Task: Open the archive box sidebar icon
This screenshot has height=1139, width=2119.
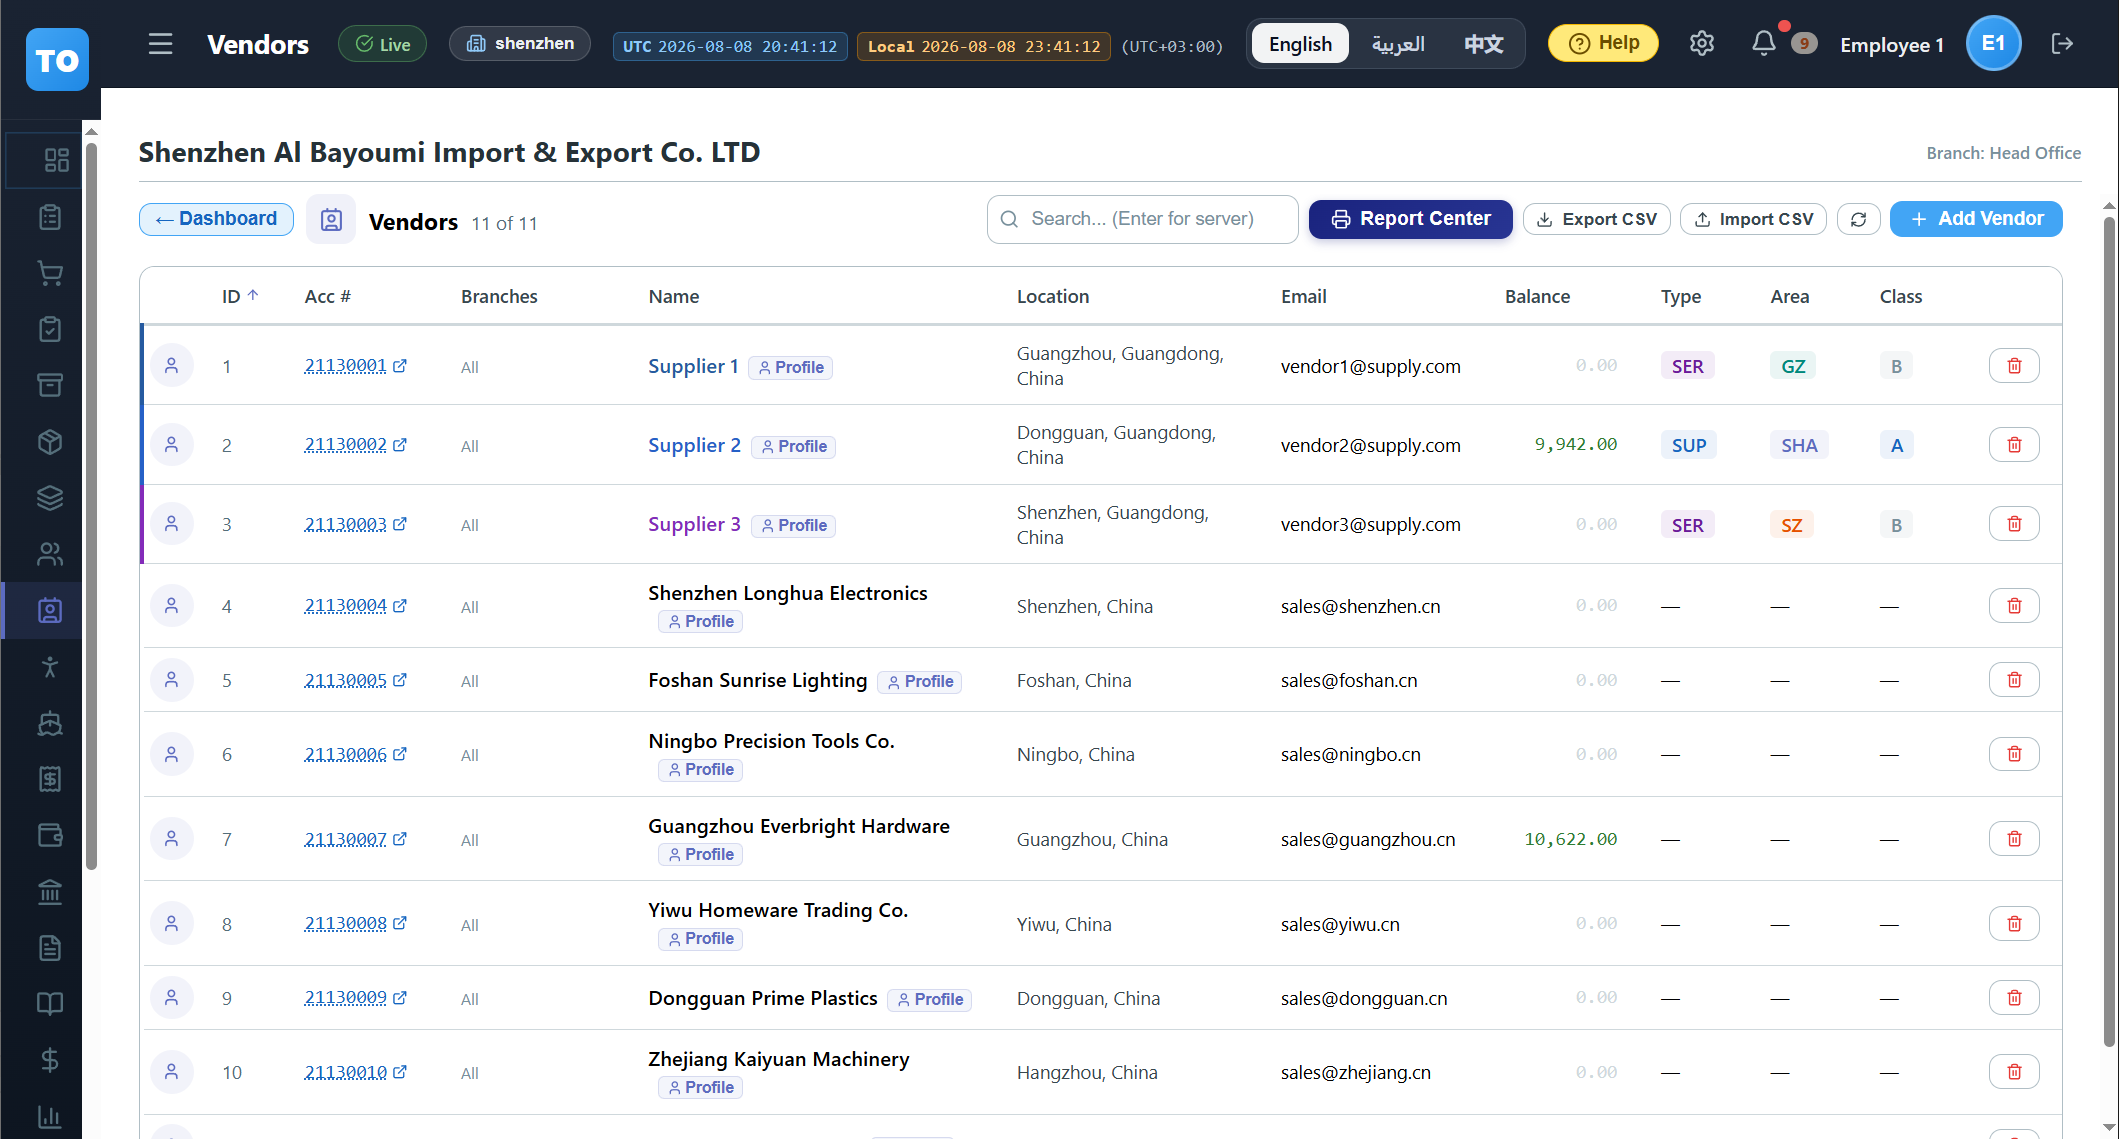Action: (50, 385)
